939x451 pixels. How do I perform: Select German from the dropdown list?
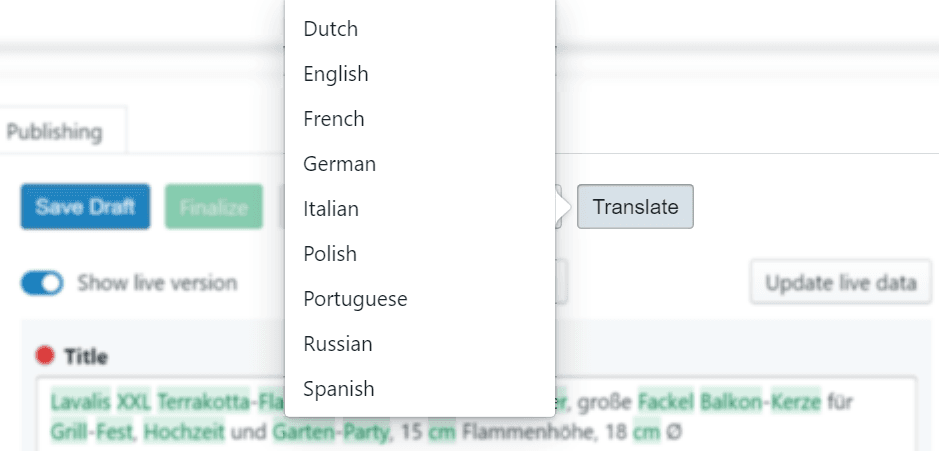[x=340, y=164]
